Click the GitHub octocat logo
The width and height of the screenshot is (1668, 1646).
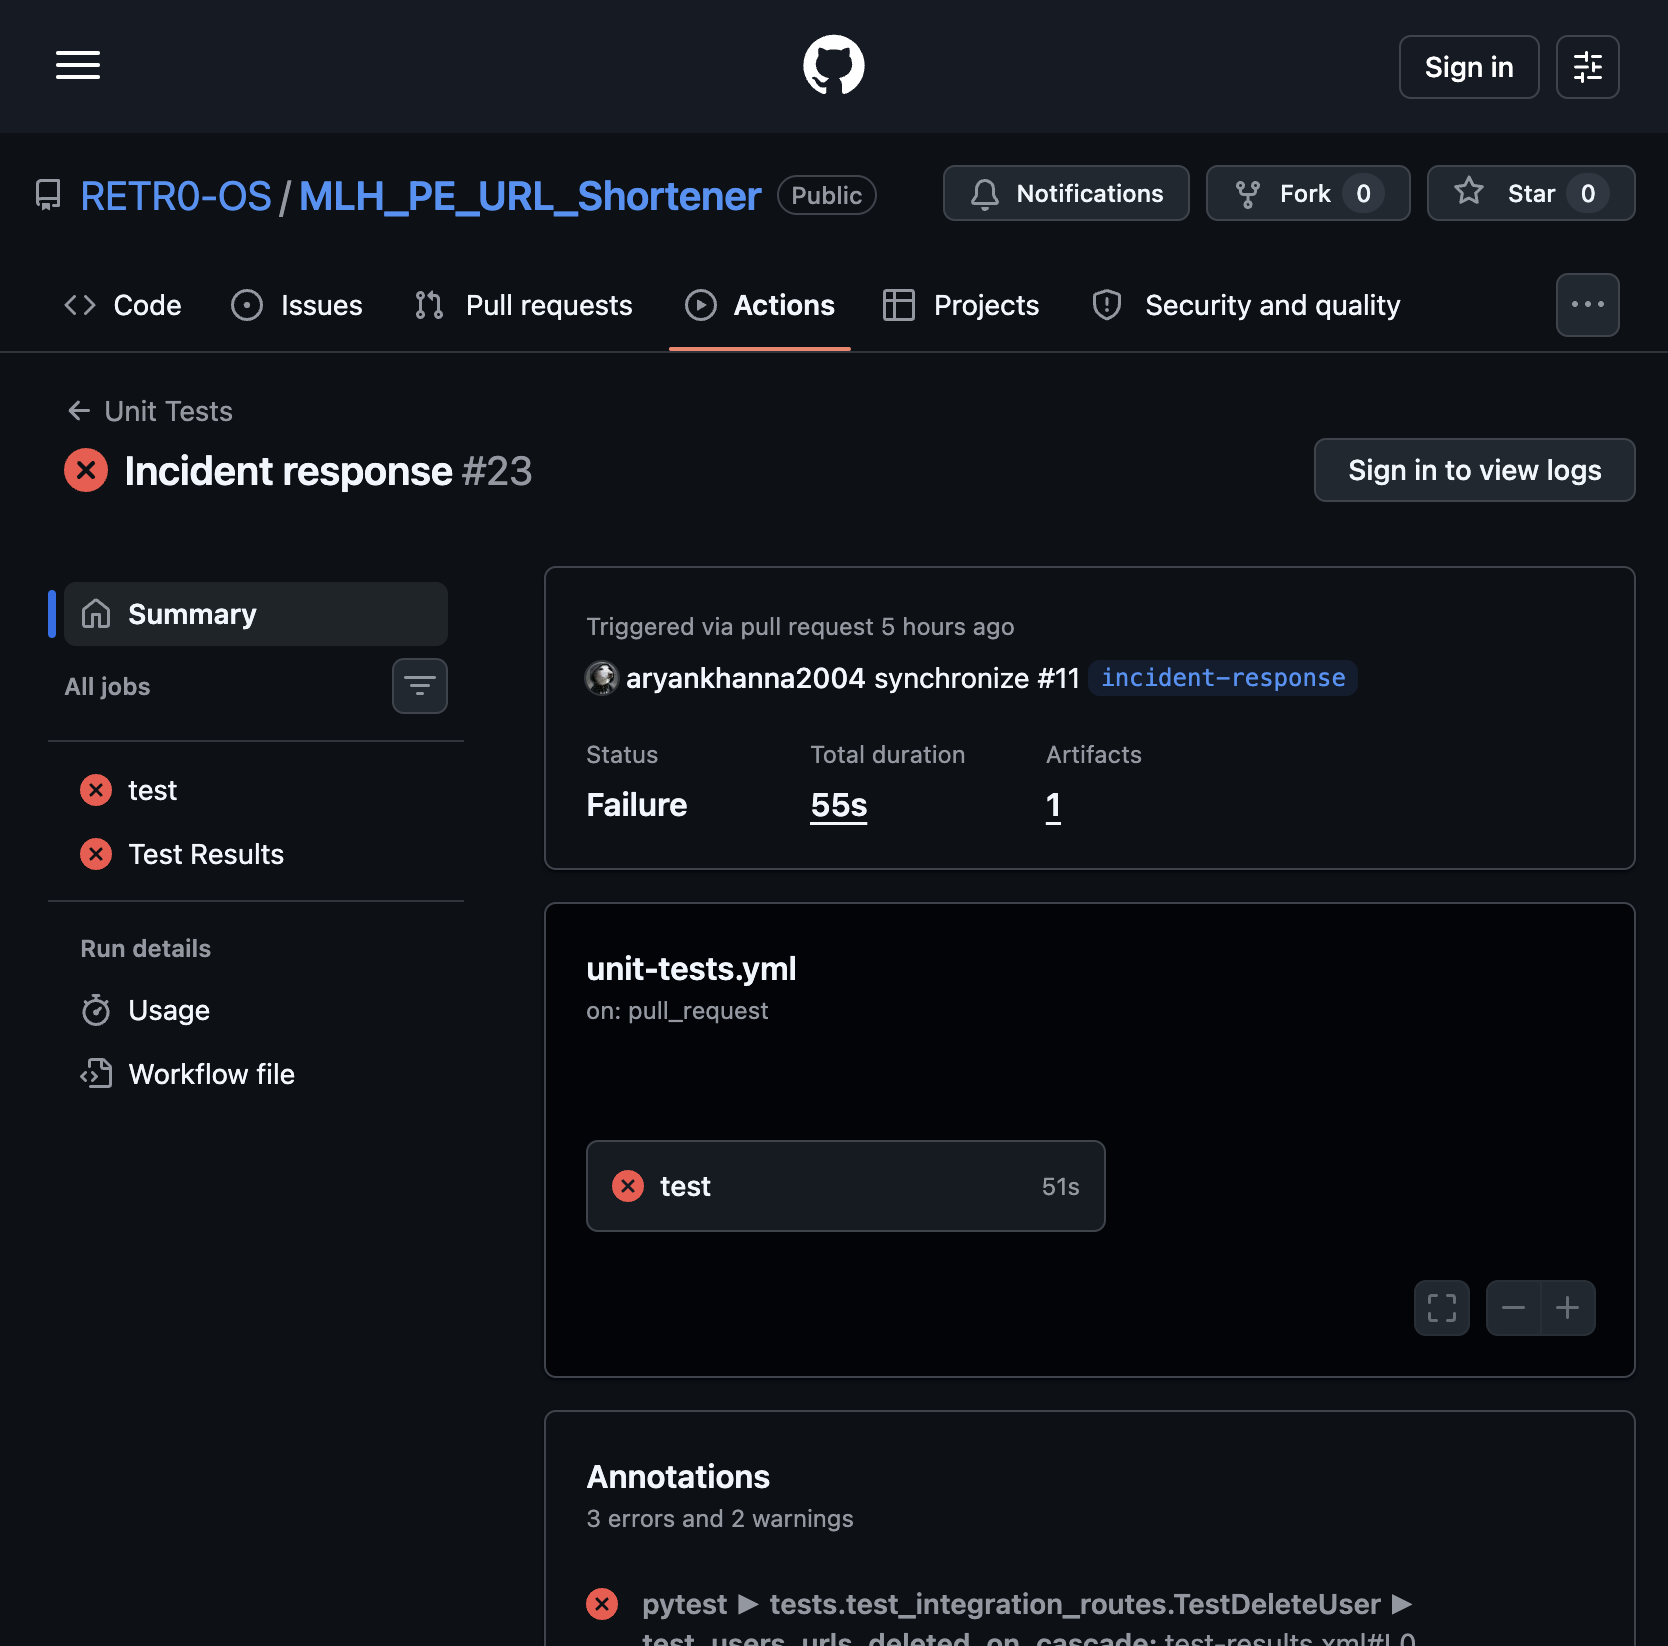833,64
